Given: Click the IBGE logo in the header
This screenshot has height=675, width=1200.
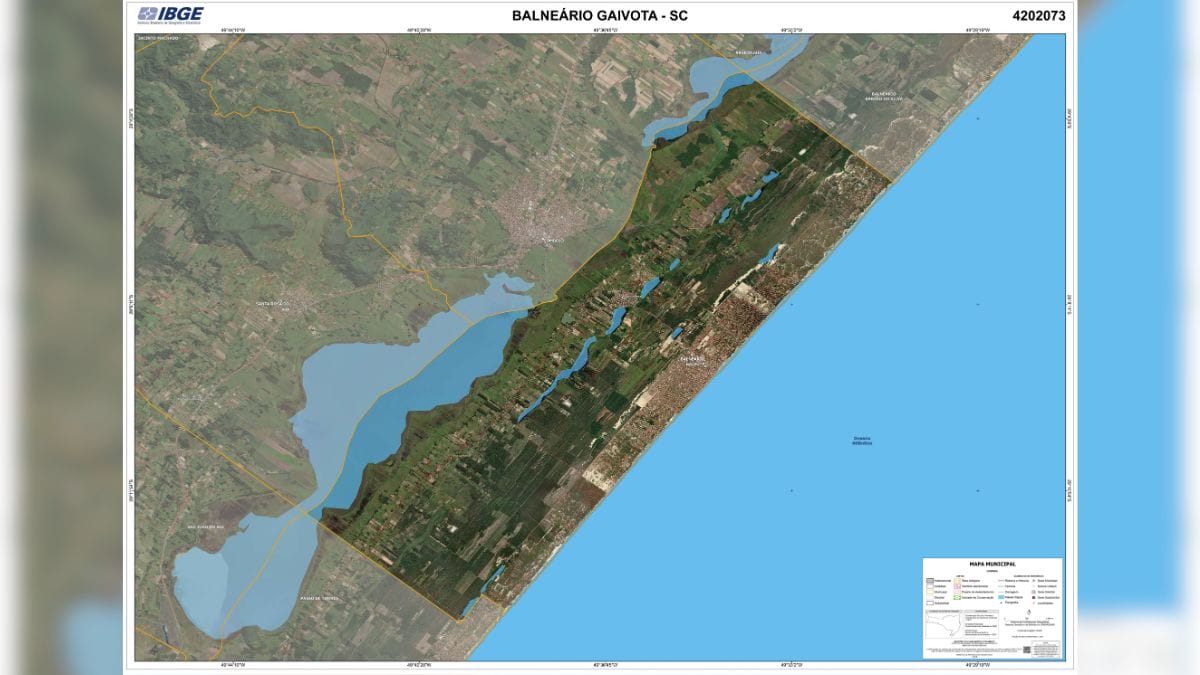Looking at the screenshot, I should pyautogui.click(x=168, y=13).
